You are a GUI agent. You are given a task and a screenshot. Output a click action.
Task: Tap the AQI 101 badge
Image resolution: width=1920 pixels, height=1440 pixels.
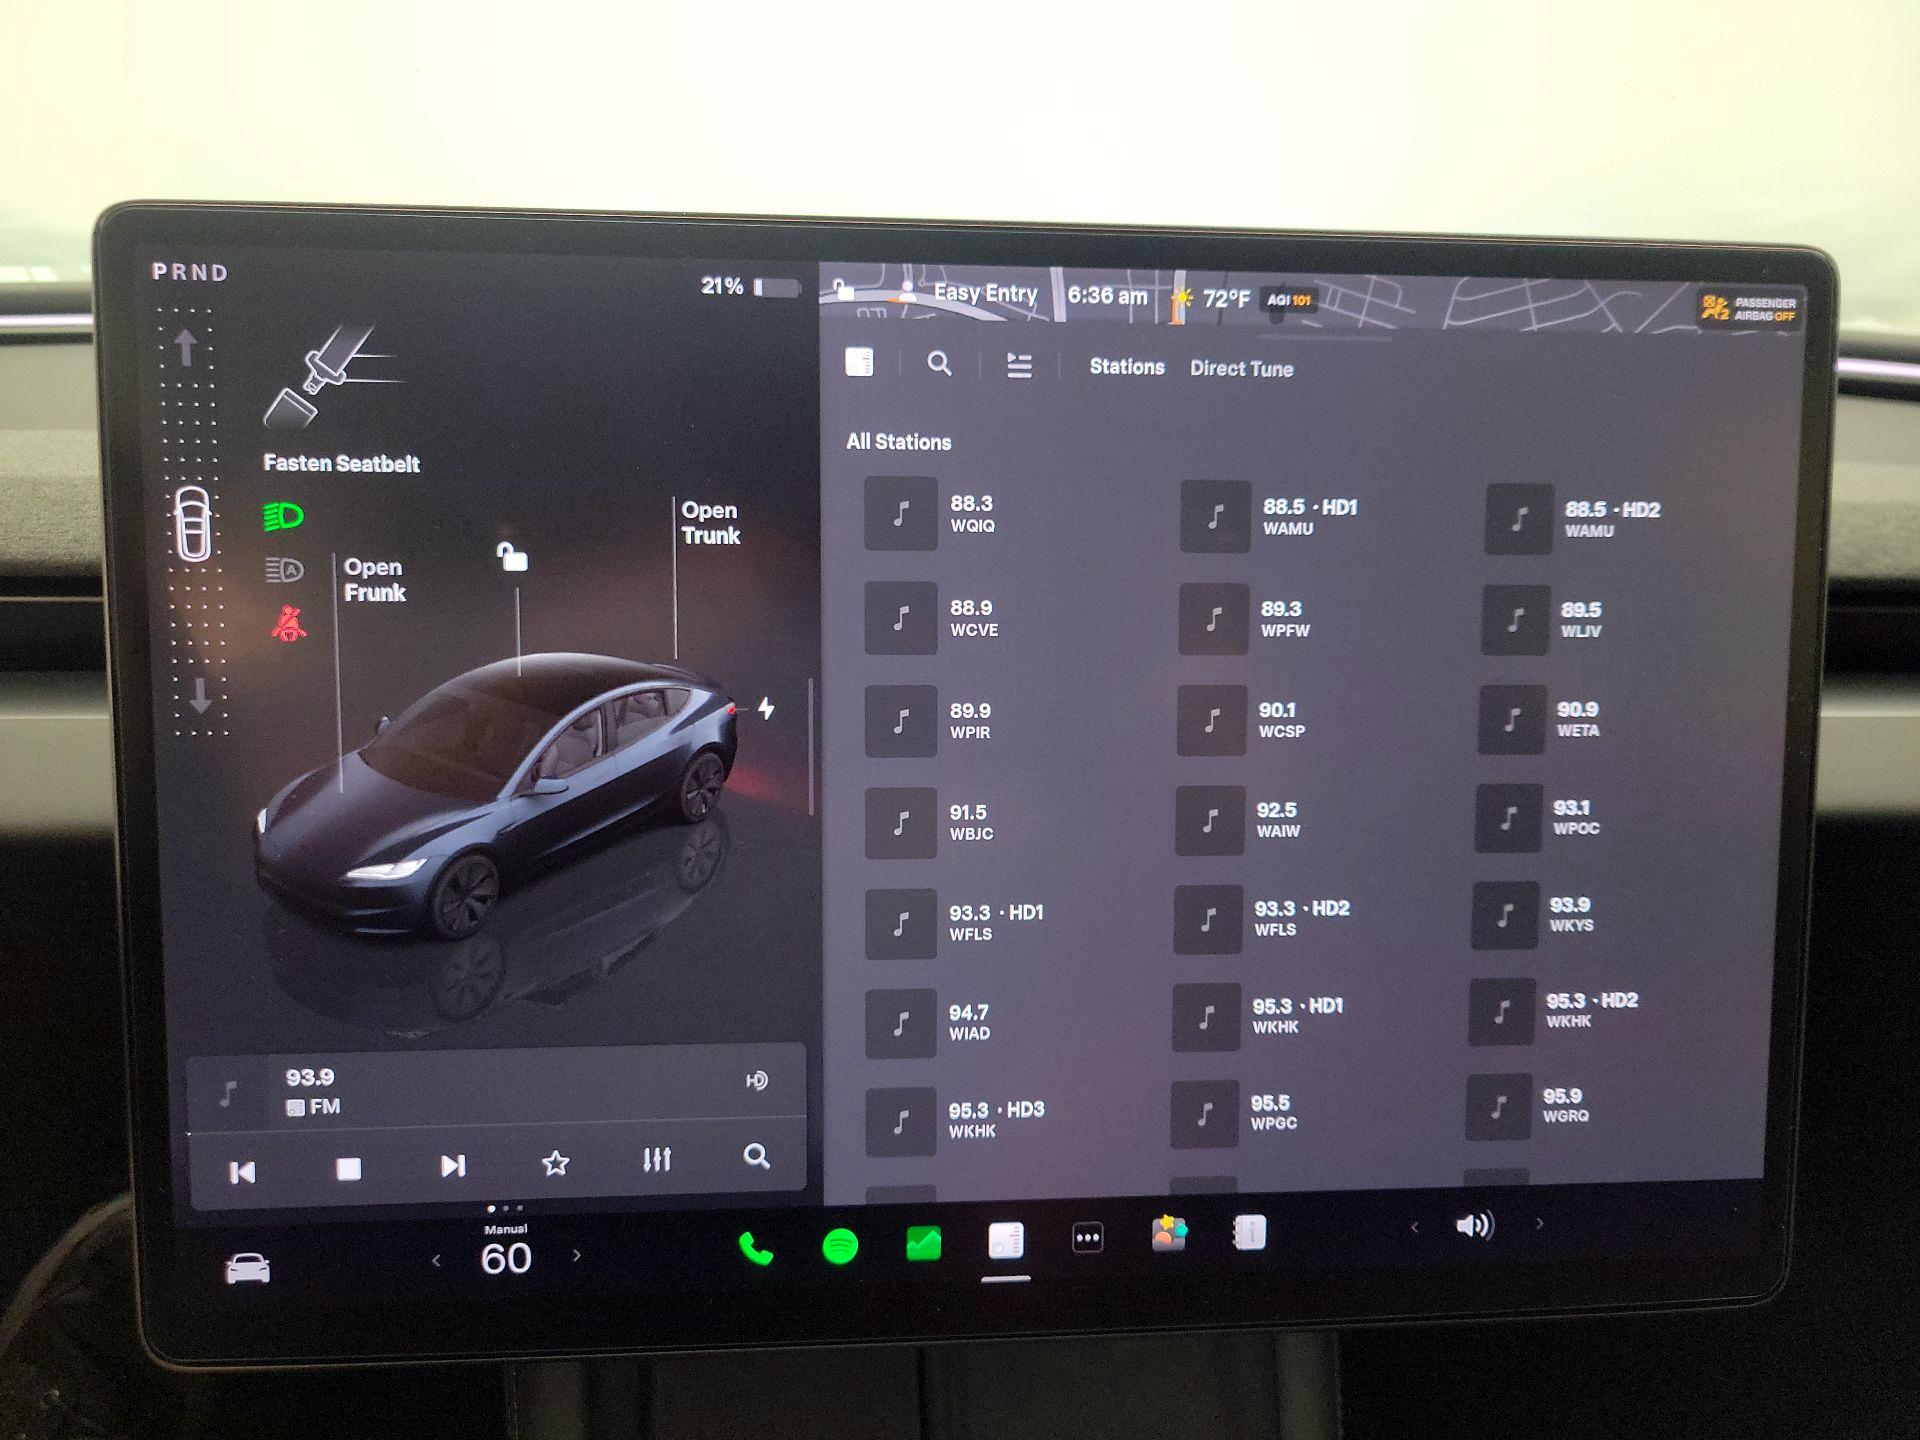tap(1289, 300)
